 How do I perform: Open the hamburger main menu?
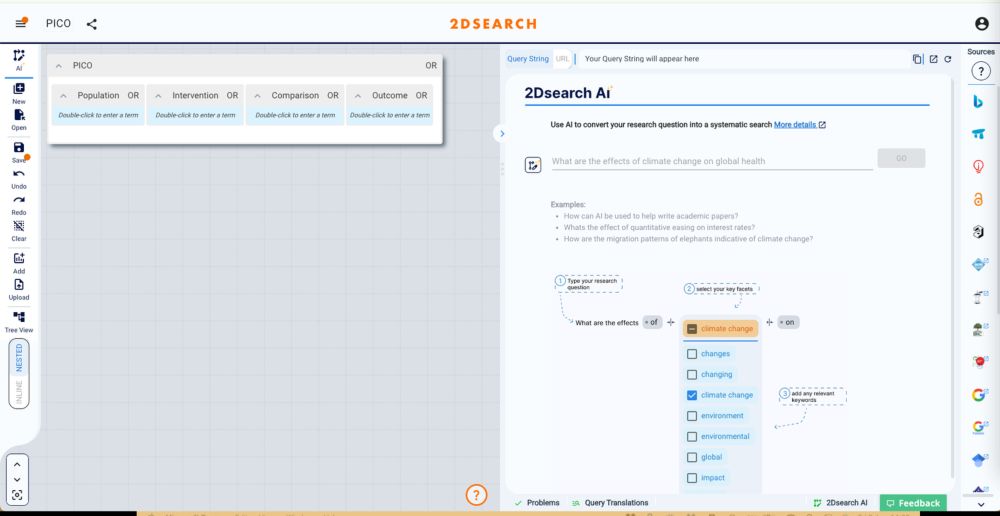(20, 23)
